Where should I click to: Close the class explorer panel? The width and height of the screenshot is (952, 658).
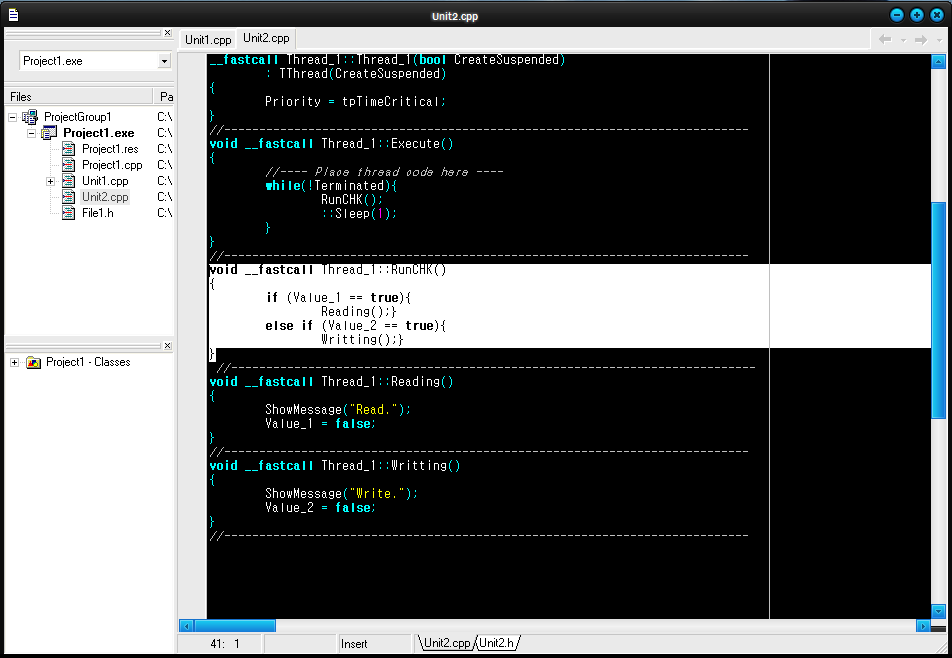(x=167, y=346)
